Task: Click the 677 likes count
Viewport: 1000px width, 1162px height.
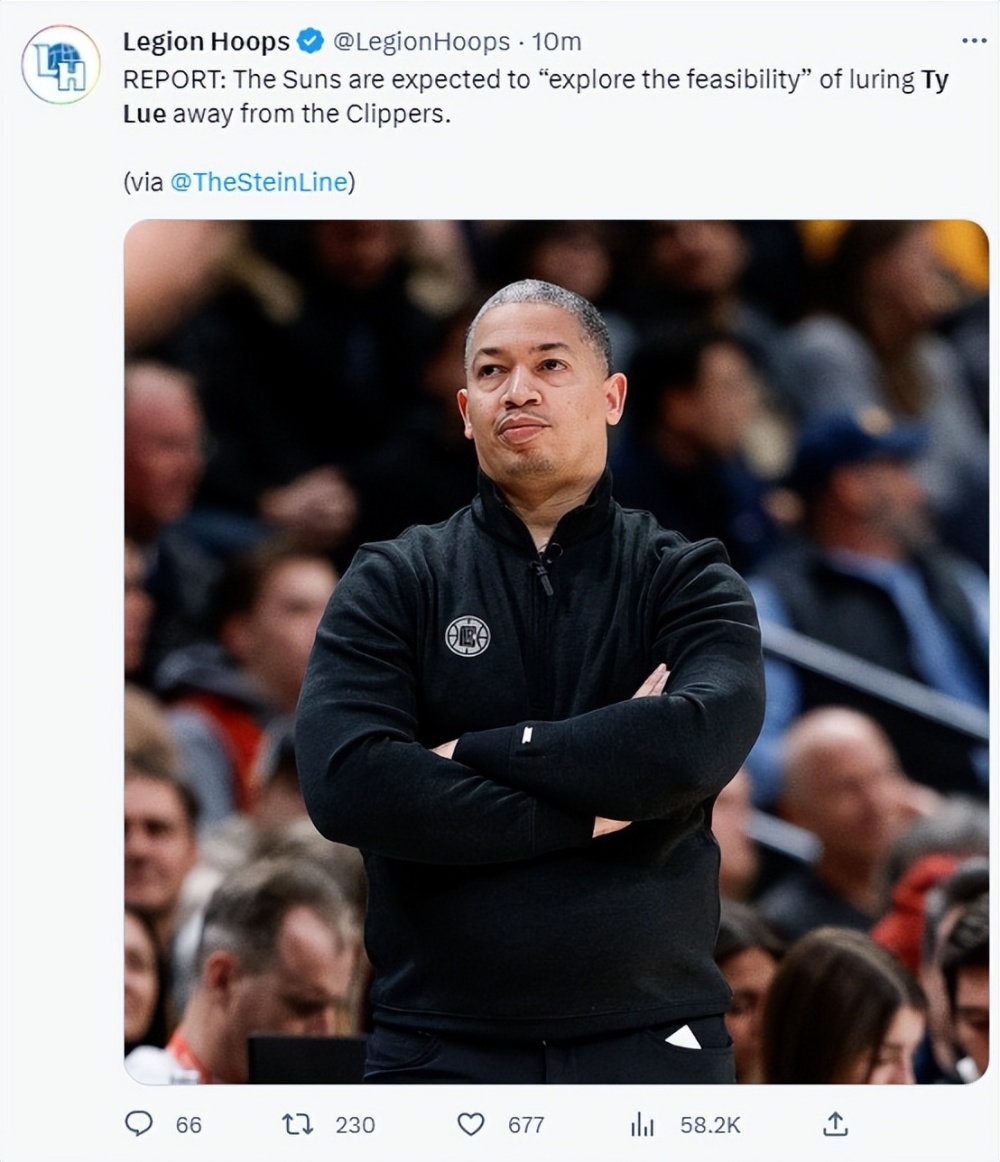Action: tap(526, 1125)
